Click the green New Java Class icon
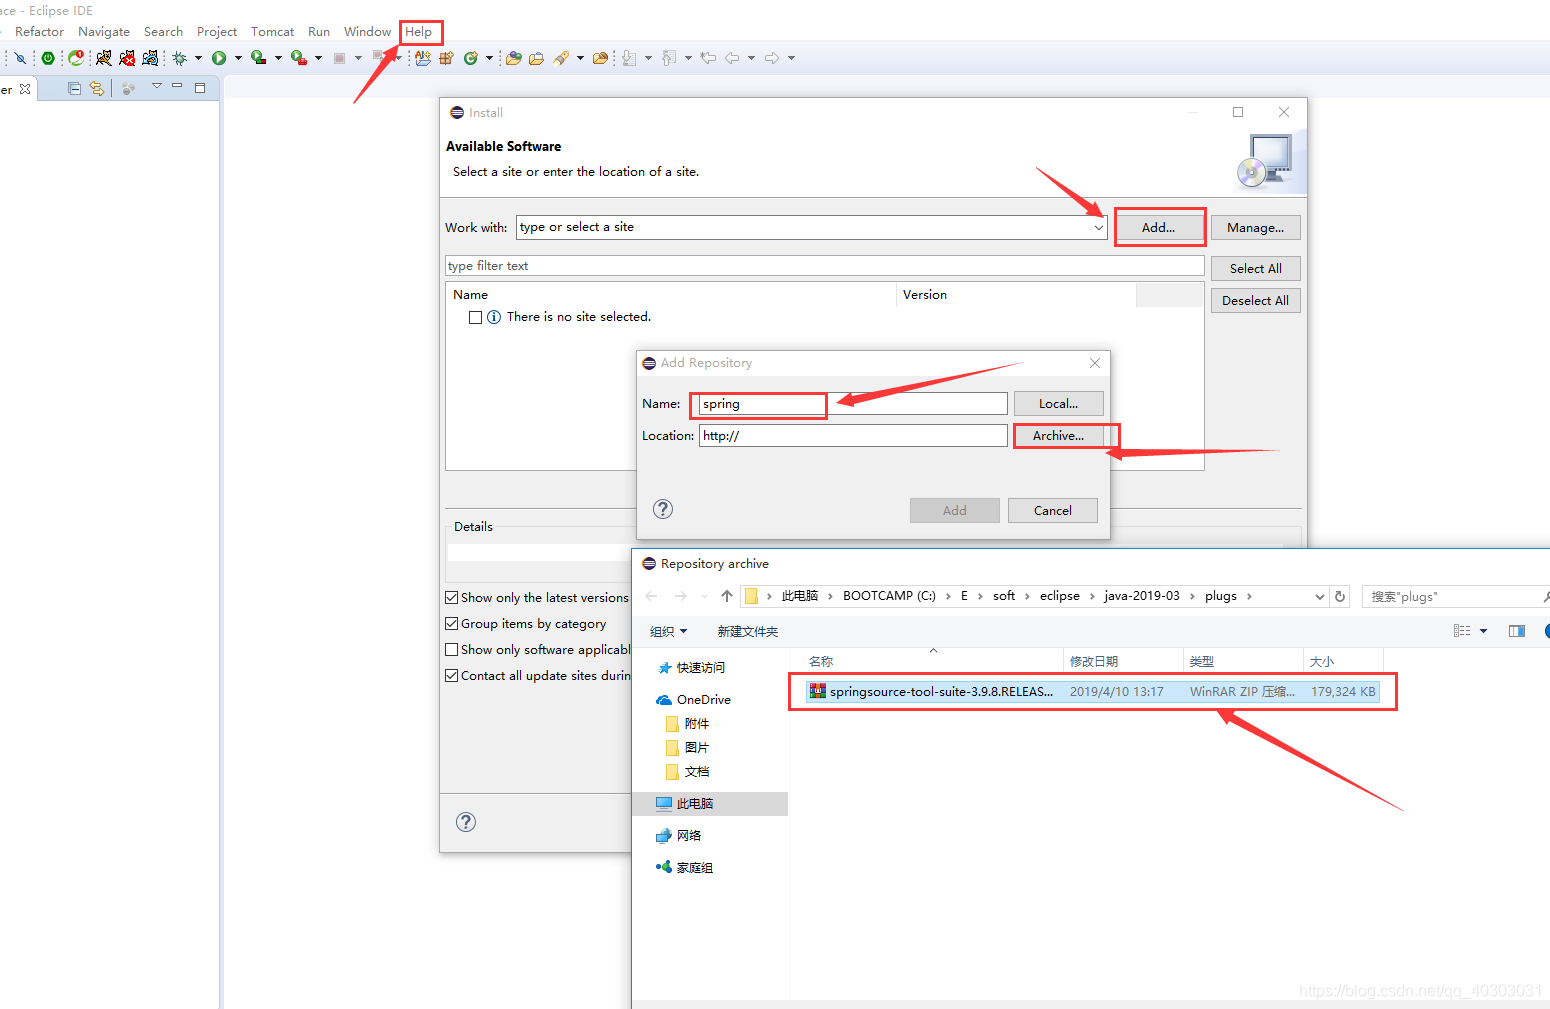This screenshot has width=1550, height=1009. tap(470, 58)
